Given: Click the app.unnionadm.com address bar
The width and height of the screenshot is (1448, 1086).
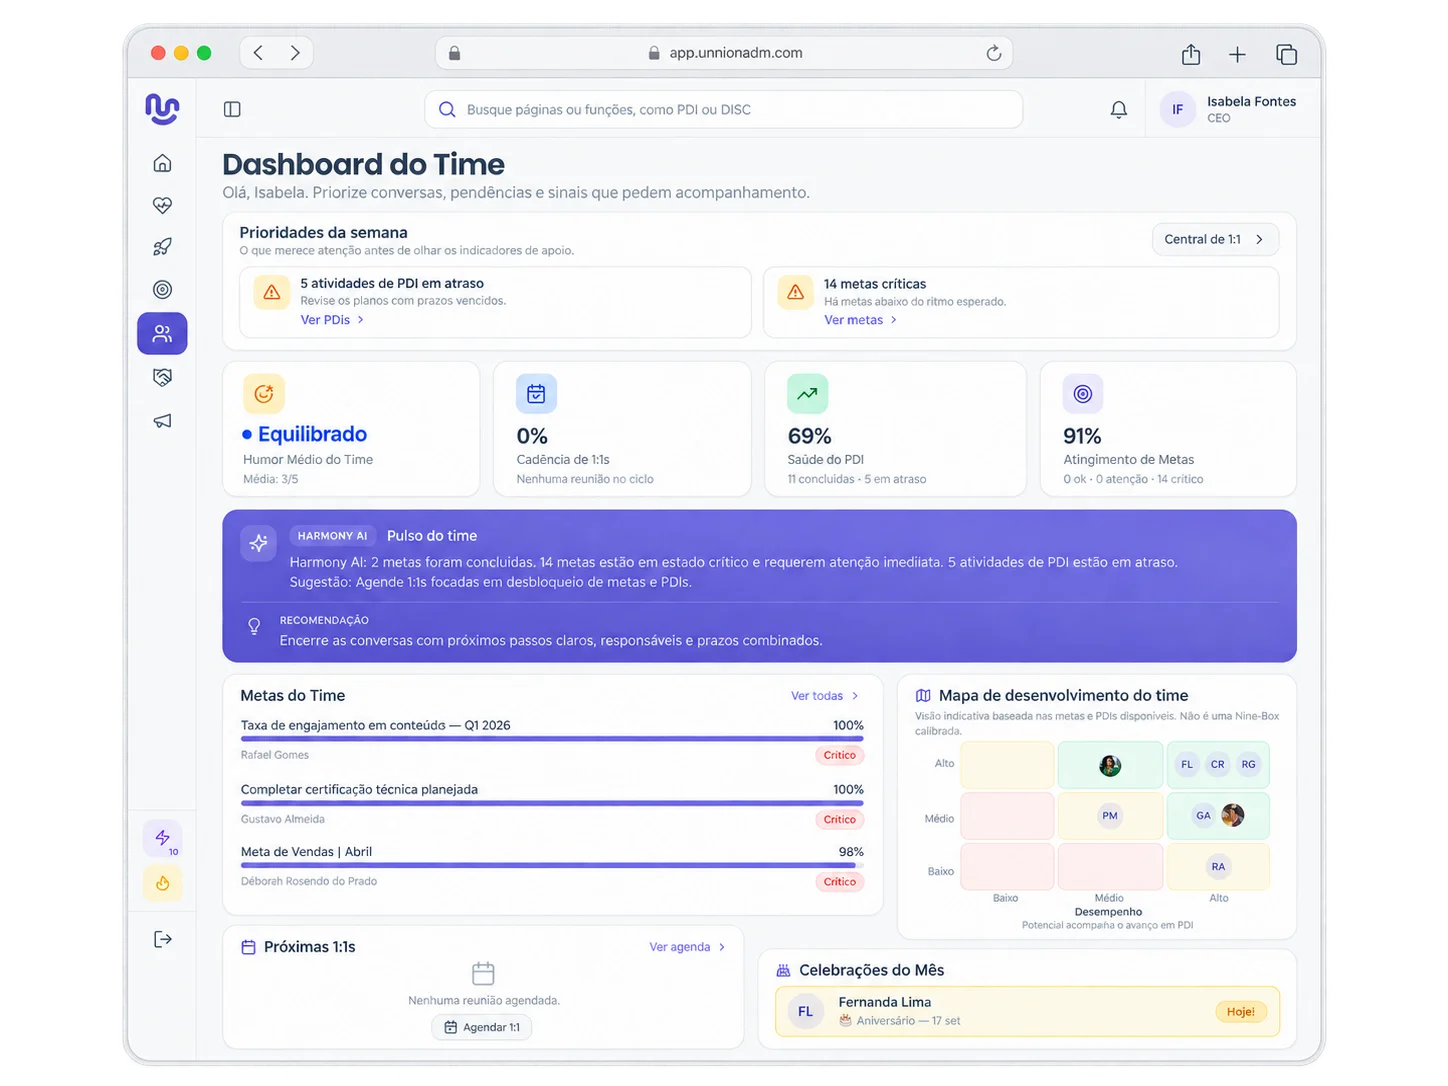Looking at the screenshot, I should point(724,53).
